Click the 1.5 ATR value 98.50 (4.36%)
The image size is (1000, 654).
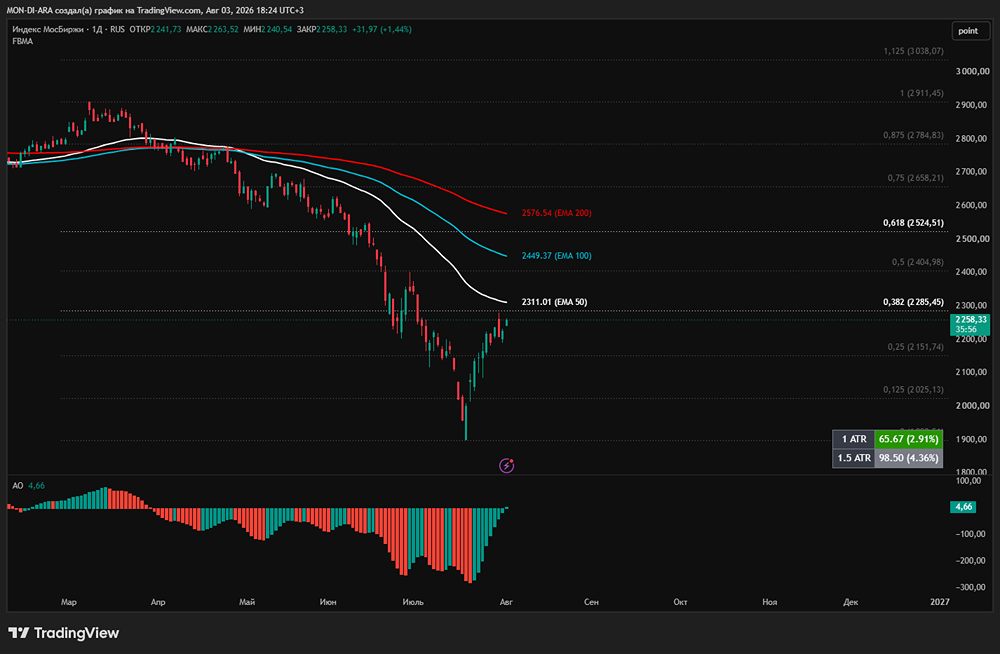pyautogui.click(x=908, y=458)
